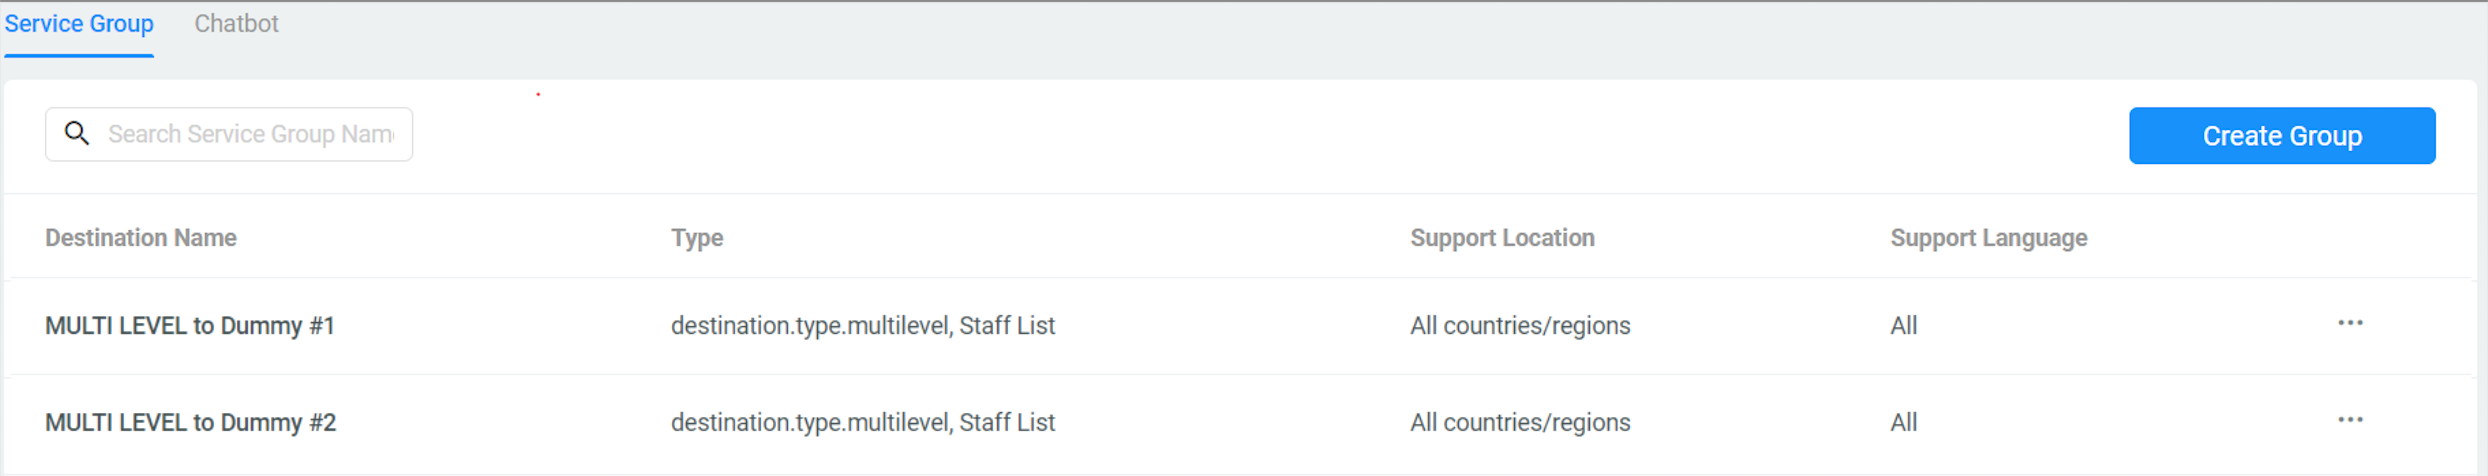Click Staff List text in Dummy #1 row
The image size is (2488, 476).
pyautogui.click(x=1007, y=326)
